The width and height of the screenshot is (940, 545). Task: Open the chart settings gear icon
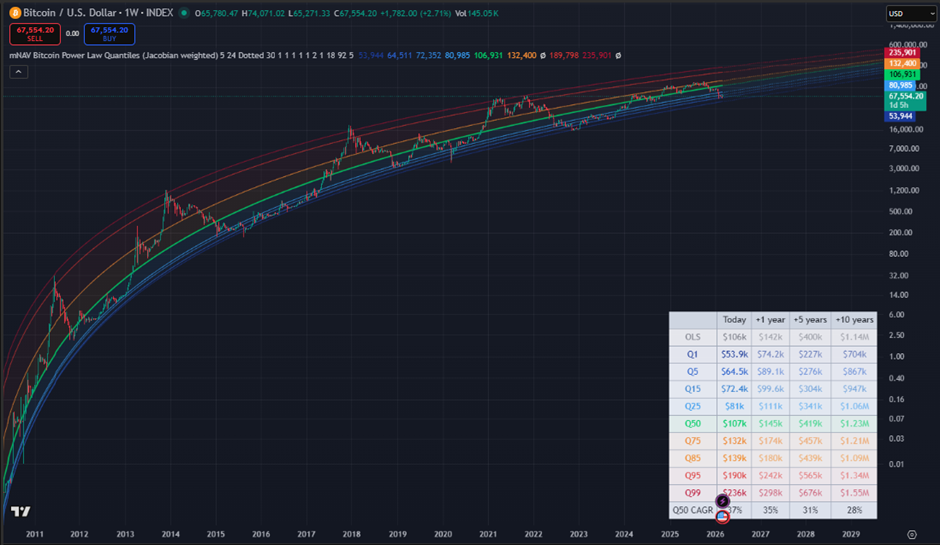point(911,535)
